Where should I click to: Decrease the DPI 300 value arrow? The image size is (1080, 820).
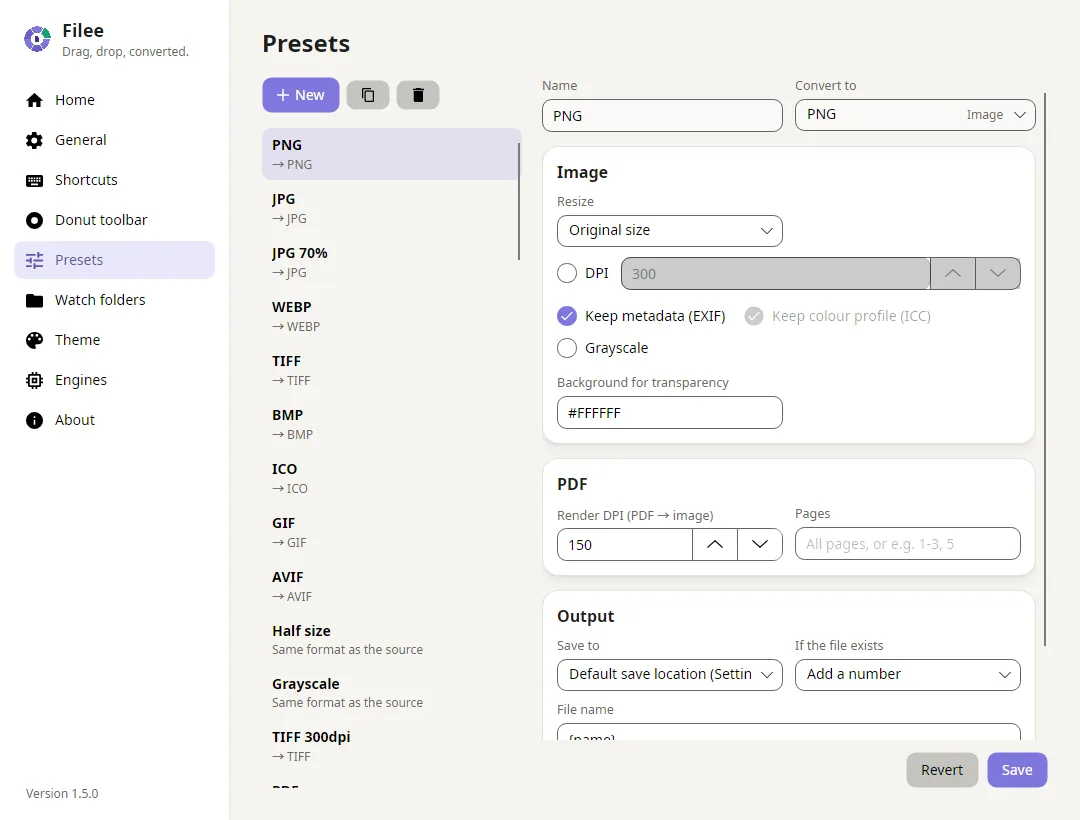[x=997, y=273]
